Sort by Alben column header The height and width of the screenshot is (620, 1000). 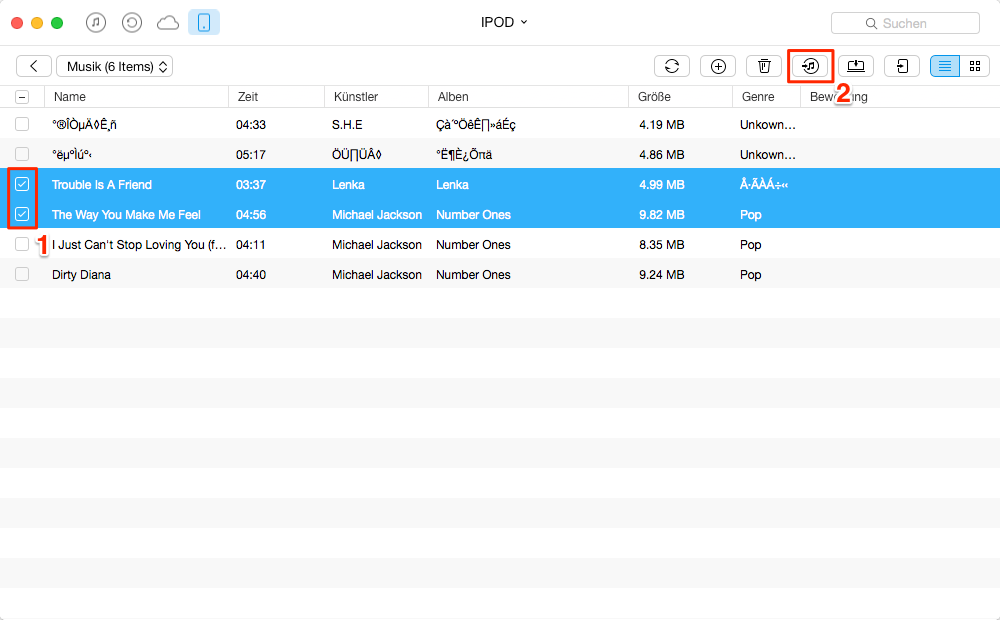[529, 97]
